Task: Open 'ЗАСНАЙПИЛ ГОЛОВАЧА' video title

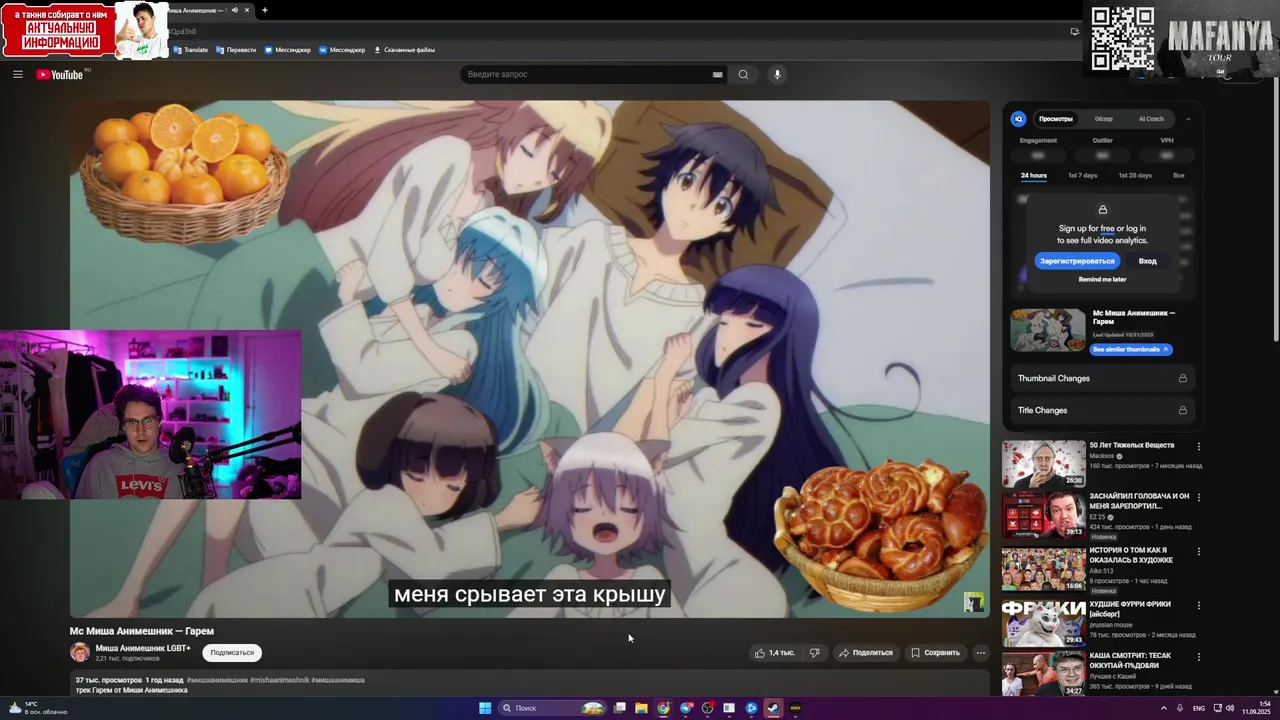Action: (1139, 500)
